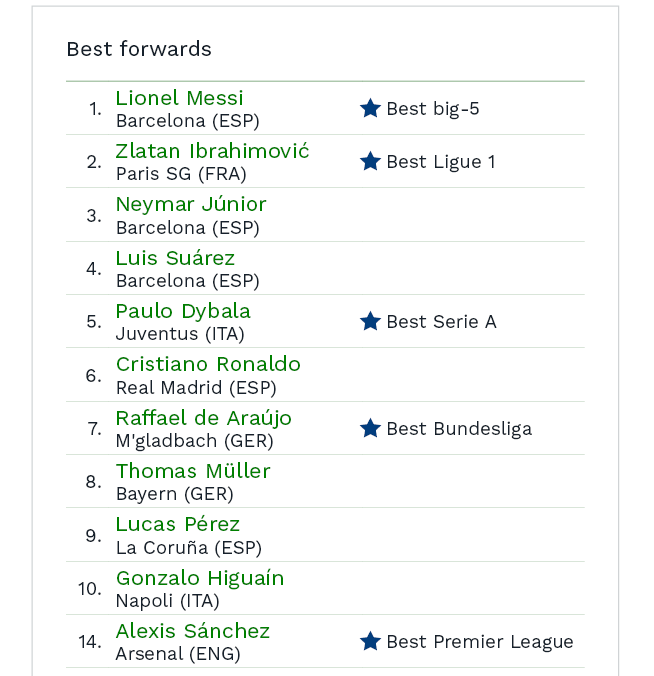
Task: Open Lucas Pérez's profile link
Action: 178,524
